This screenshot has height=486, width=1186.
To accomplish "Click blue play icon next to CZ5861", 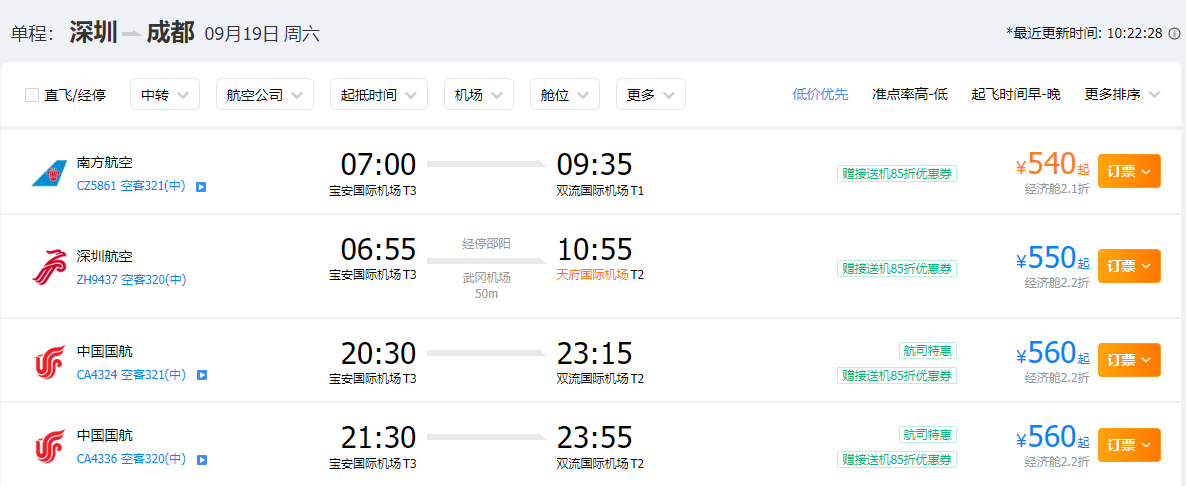I will [x=201, y=186].
